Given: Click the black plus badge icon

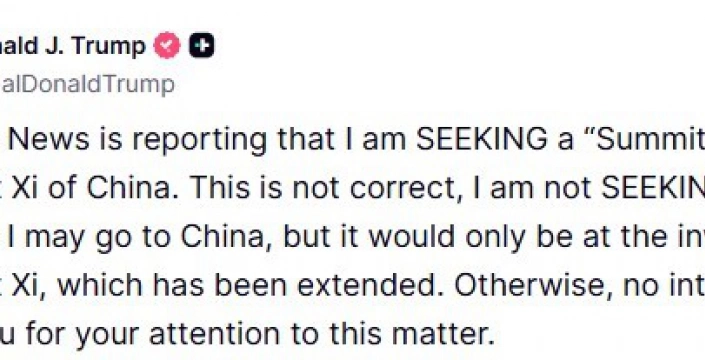Looking at the screenshot, I should point(201,45).
